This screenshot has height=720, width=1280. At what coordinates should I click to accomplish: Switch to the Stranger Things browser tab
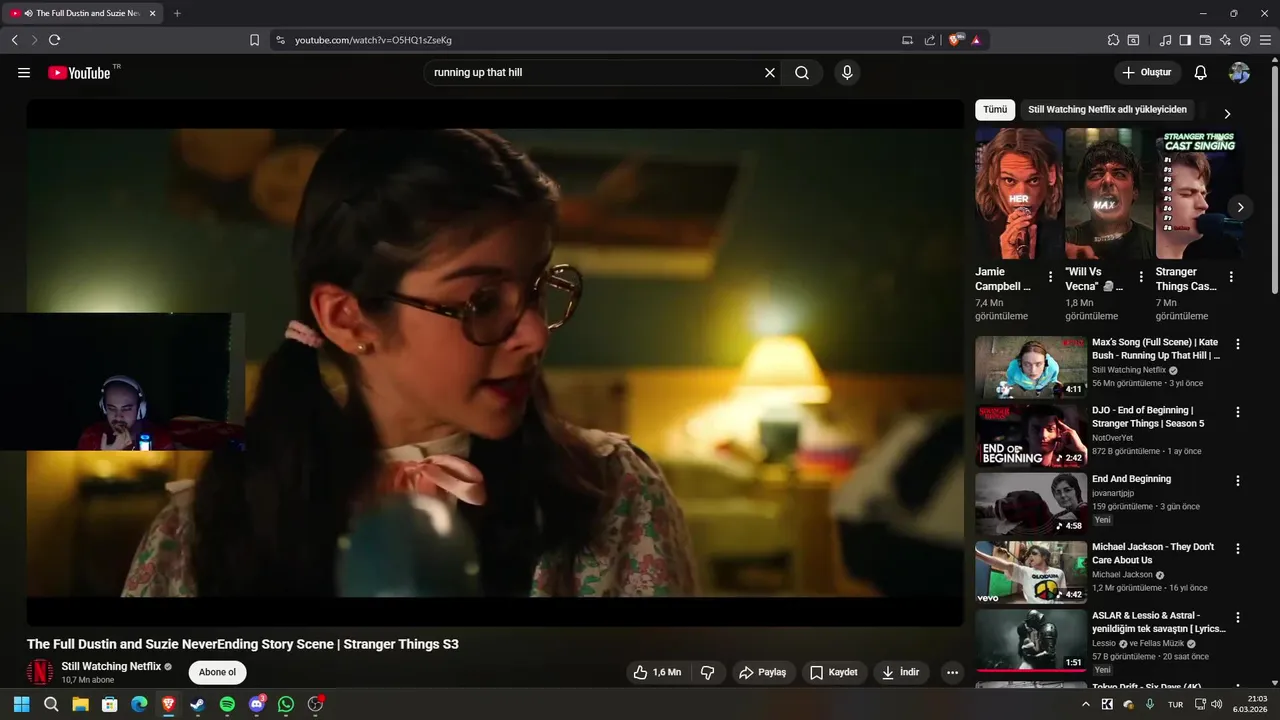click(84, 13)
